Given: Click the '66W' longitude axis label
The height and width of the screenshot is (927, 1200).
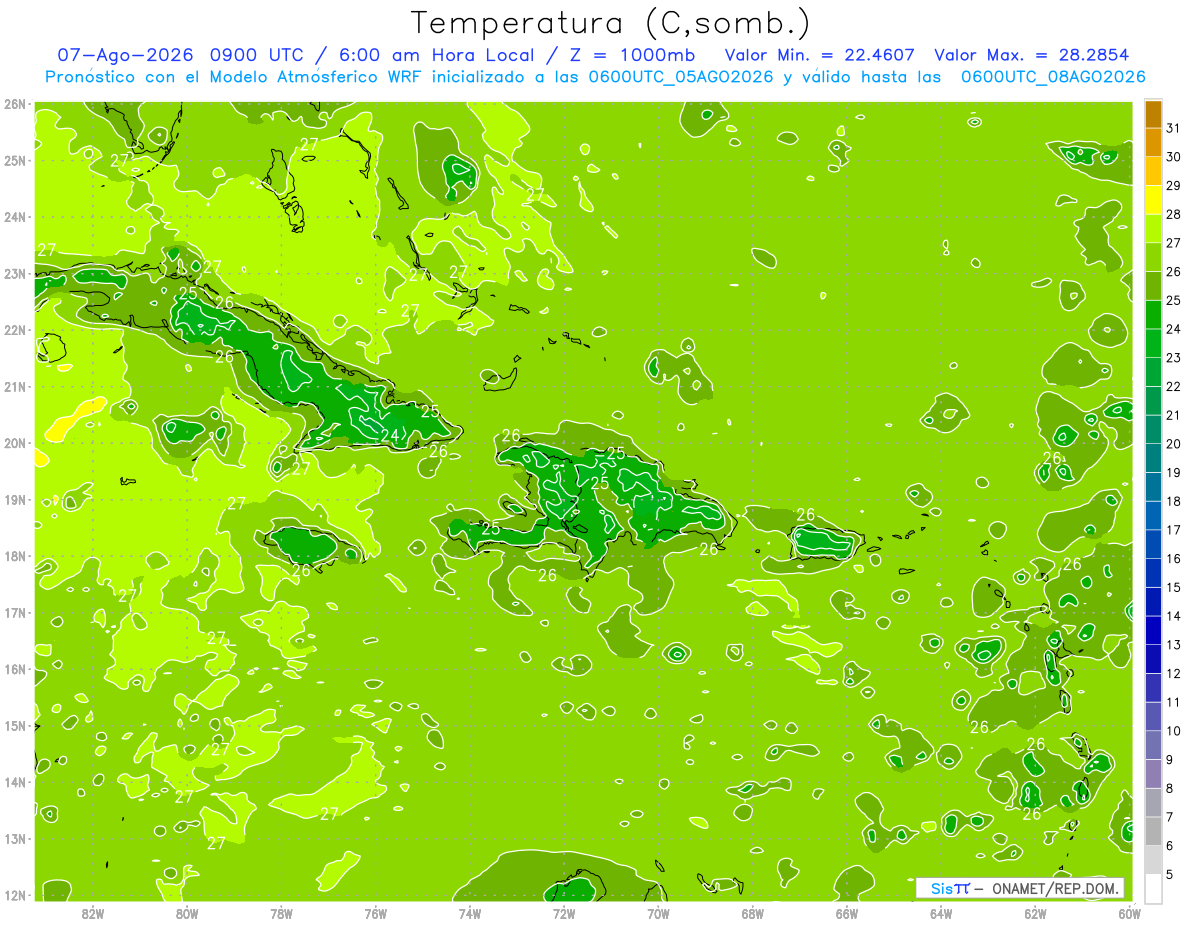Looking at the screenshot, I should click(847, 912).
